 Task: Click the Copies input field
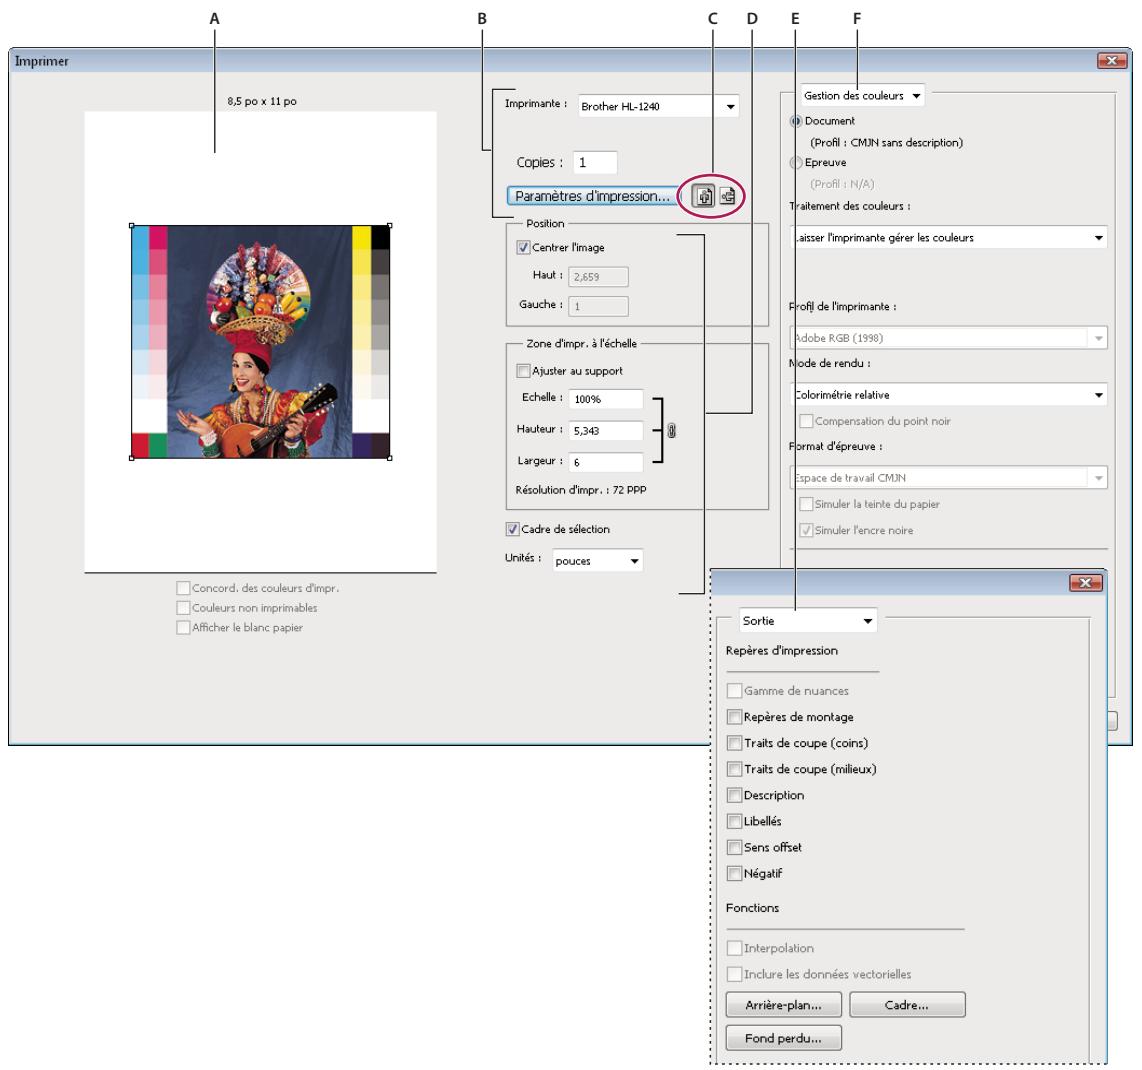(x=595, y=162)
